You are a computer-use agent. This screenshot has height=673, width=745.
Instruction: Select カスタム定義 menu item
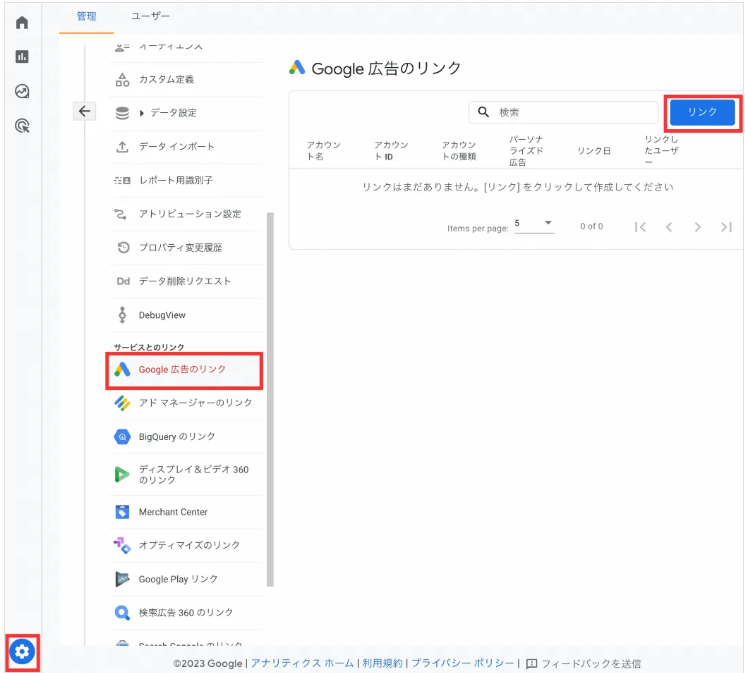(185, 79)
